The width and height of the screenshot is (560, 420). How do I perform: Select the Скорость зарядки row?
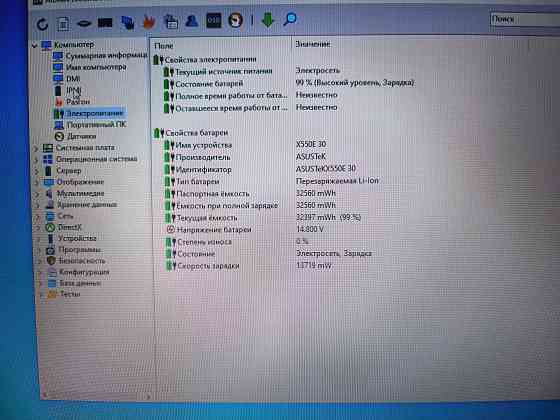point(203,266)
